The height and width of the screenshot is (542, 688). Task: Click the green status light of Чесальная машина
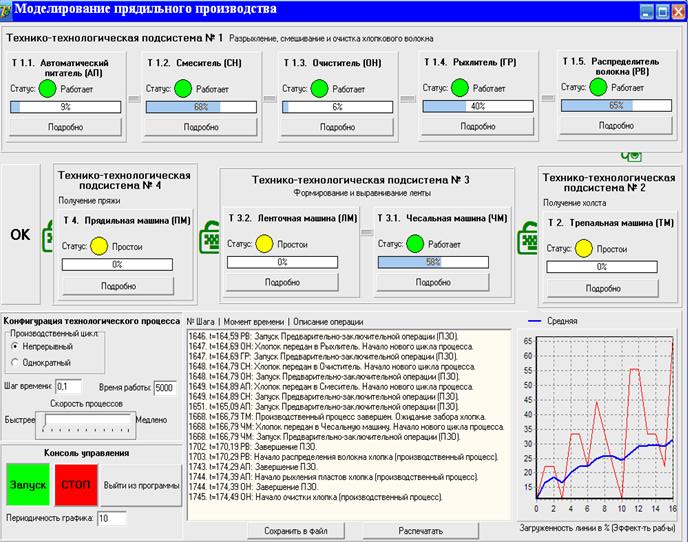pos(415,244)
